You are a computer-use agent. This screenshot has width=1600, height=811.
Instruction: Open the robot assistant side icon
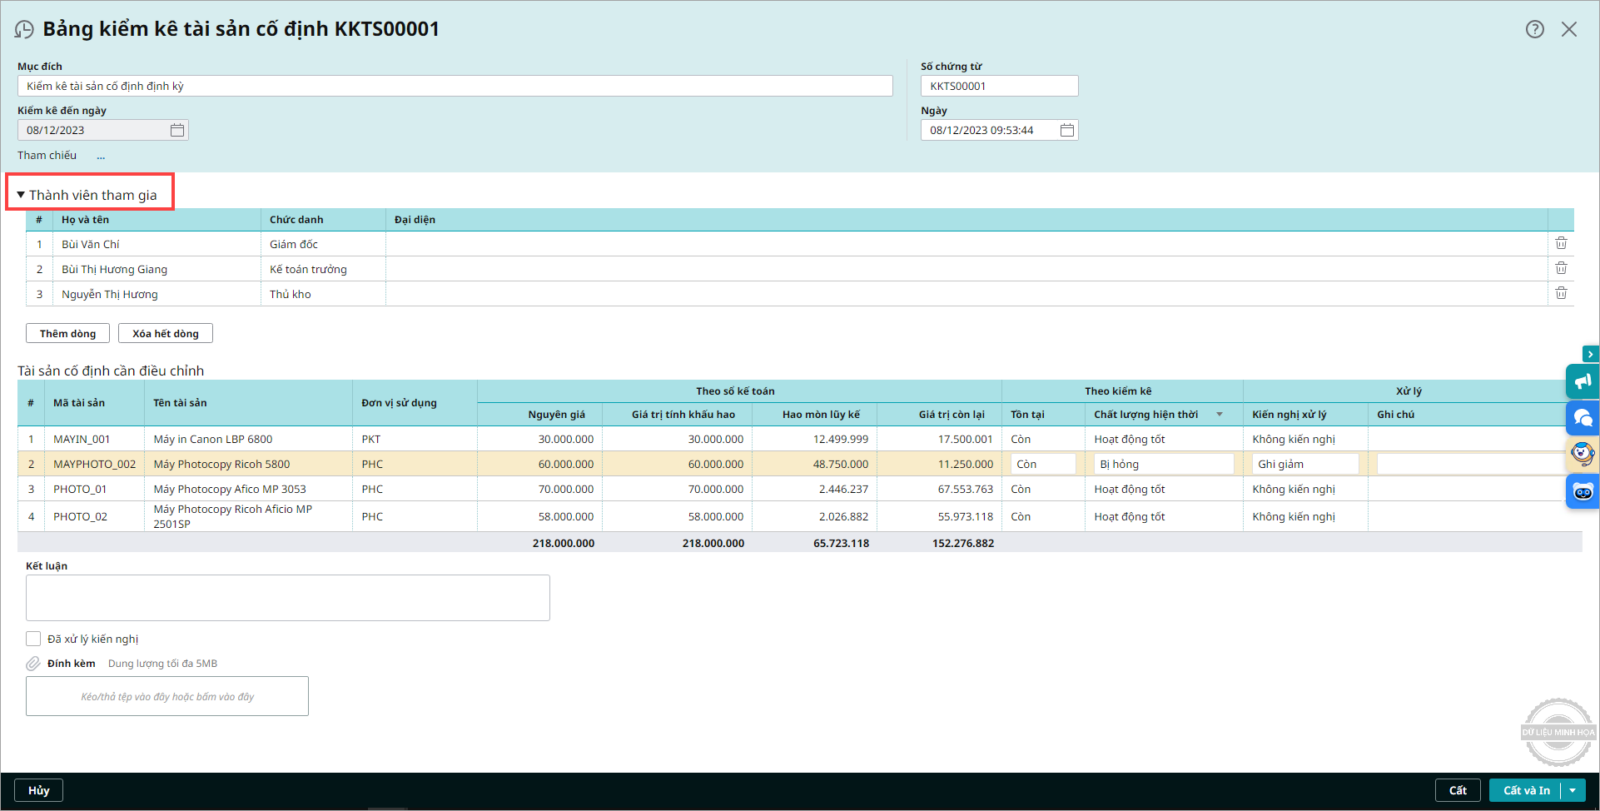tap(1583, 491)
